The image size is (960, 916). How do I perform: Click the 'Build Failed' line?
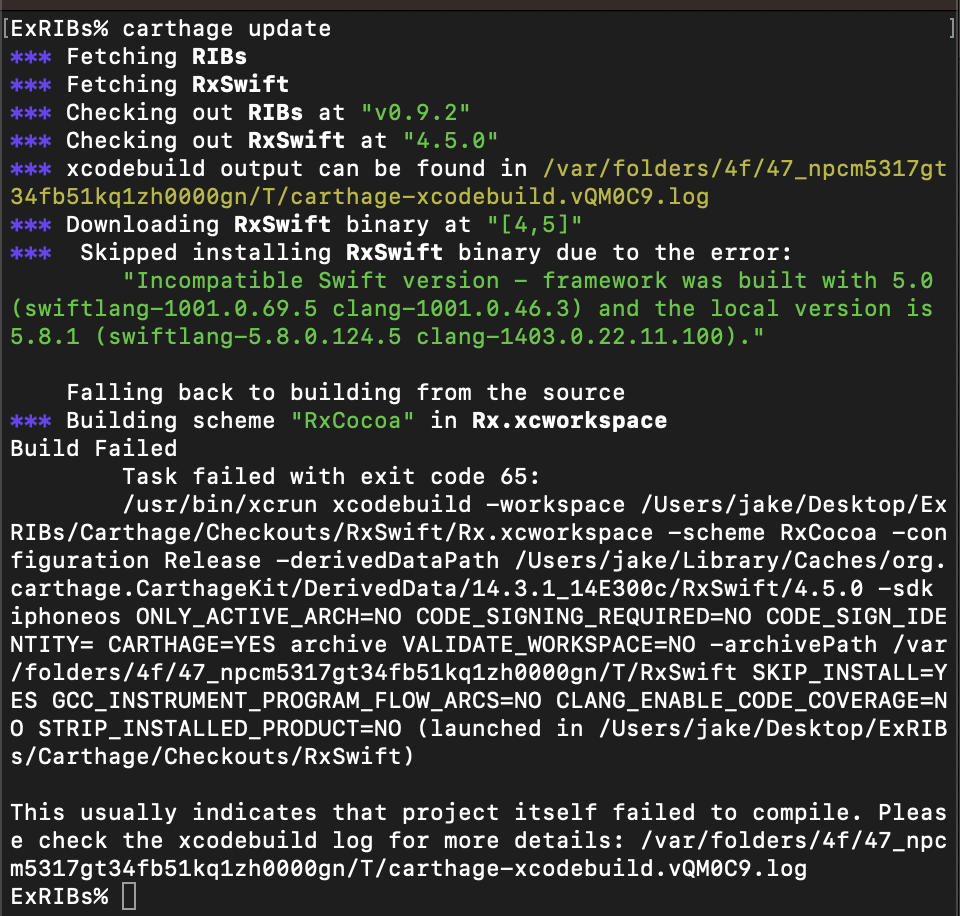coord(94,449)
